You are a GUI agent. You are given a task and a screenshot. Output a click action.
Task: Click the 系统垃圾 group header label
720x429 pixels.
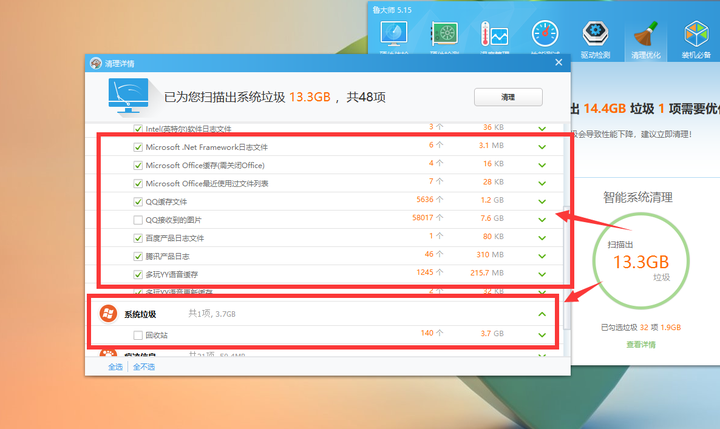click(x=140, y=314)
